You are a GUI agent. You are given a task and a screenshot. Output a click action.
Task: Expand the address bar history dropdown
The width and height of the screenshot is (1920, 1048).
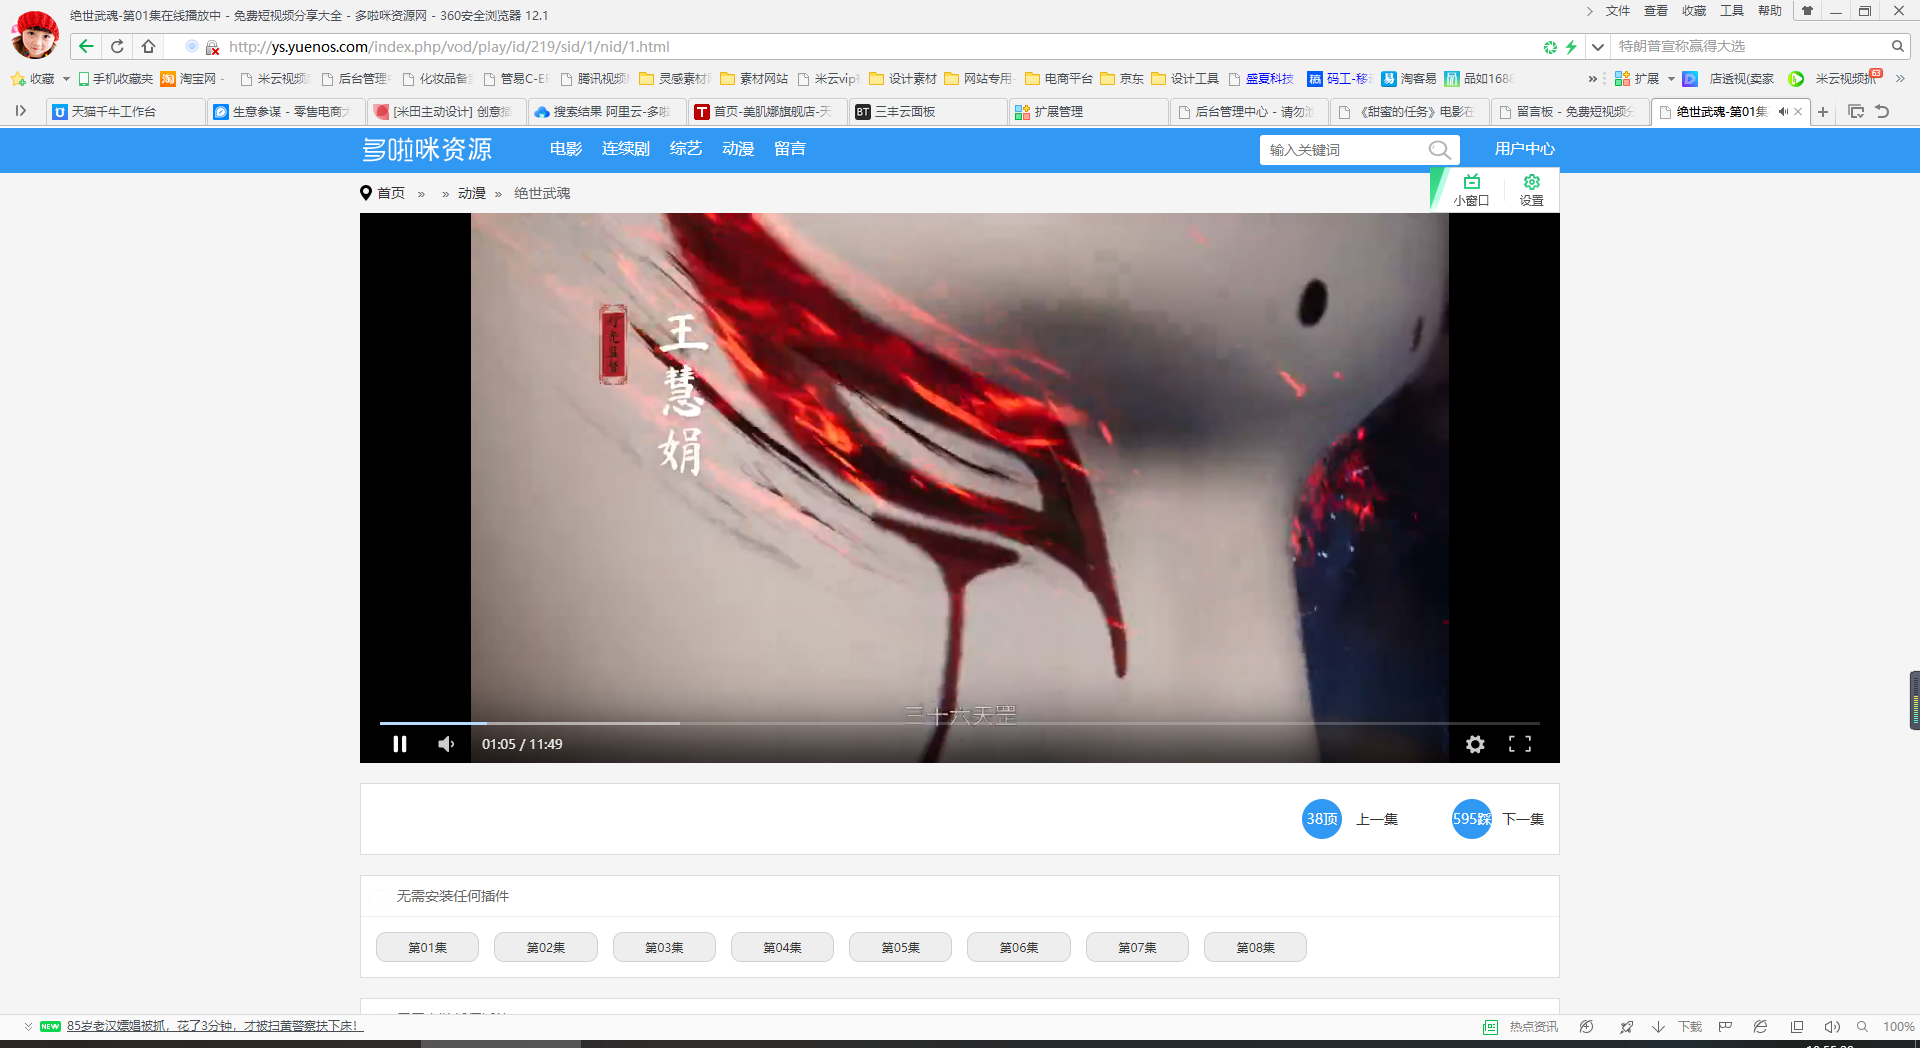(x=1597, y=47)
